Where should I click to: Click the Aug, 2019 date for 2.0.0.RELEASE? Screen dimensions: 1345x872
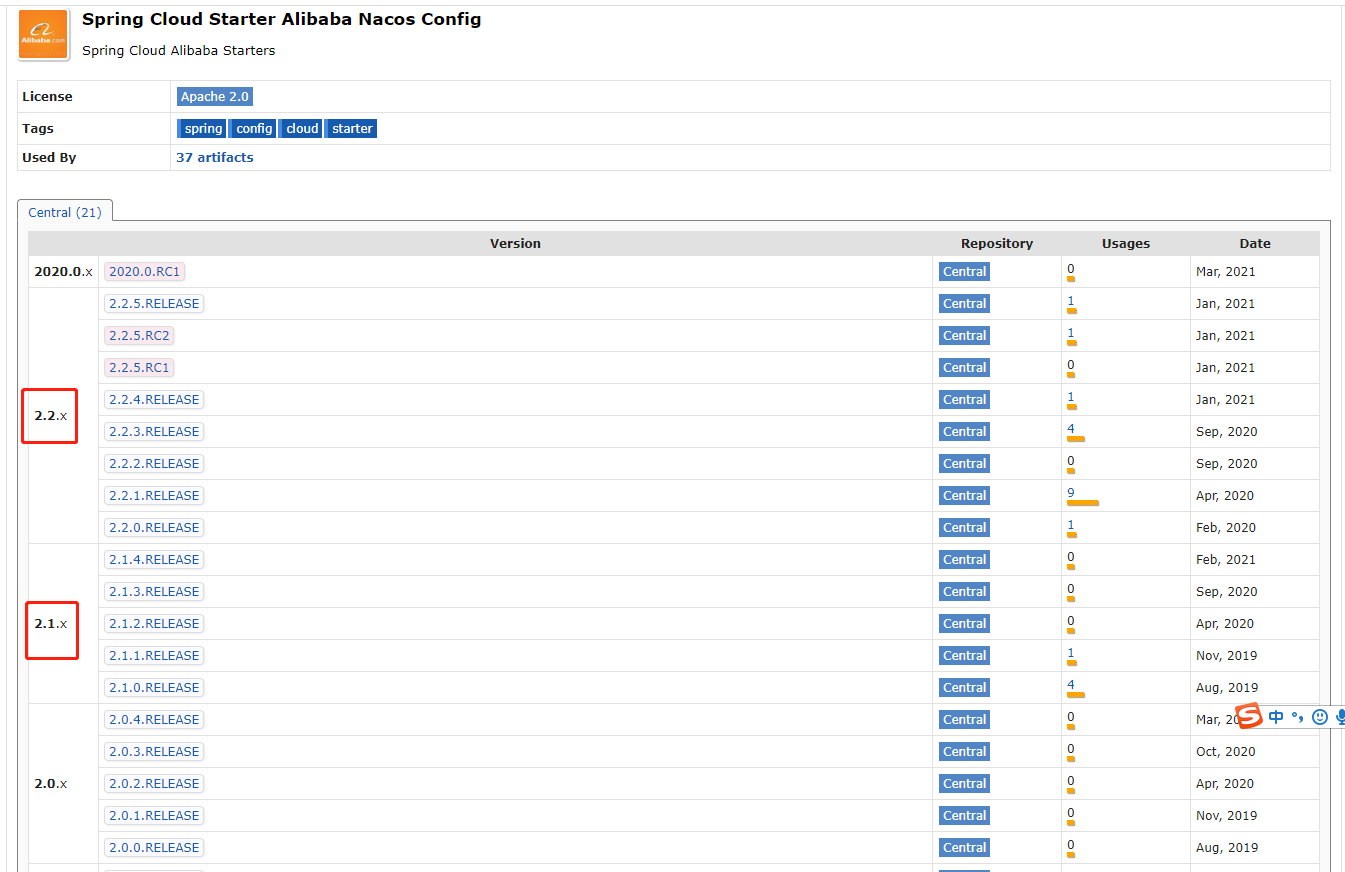(x=1227, y=848)
